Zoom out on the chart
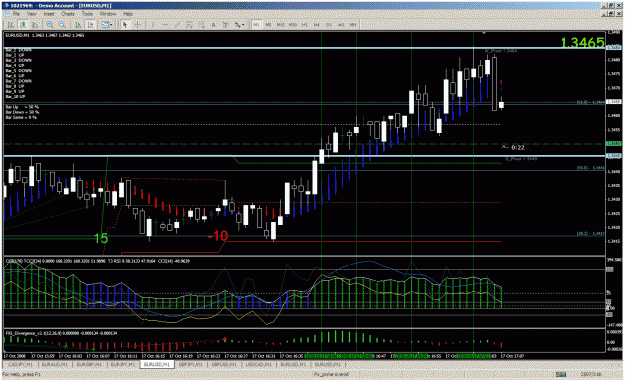The width and height of the screenshot is (625, 380). [x=62, y=25]
